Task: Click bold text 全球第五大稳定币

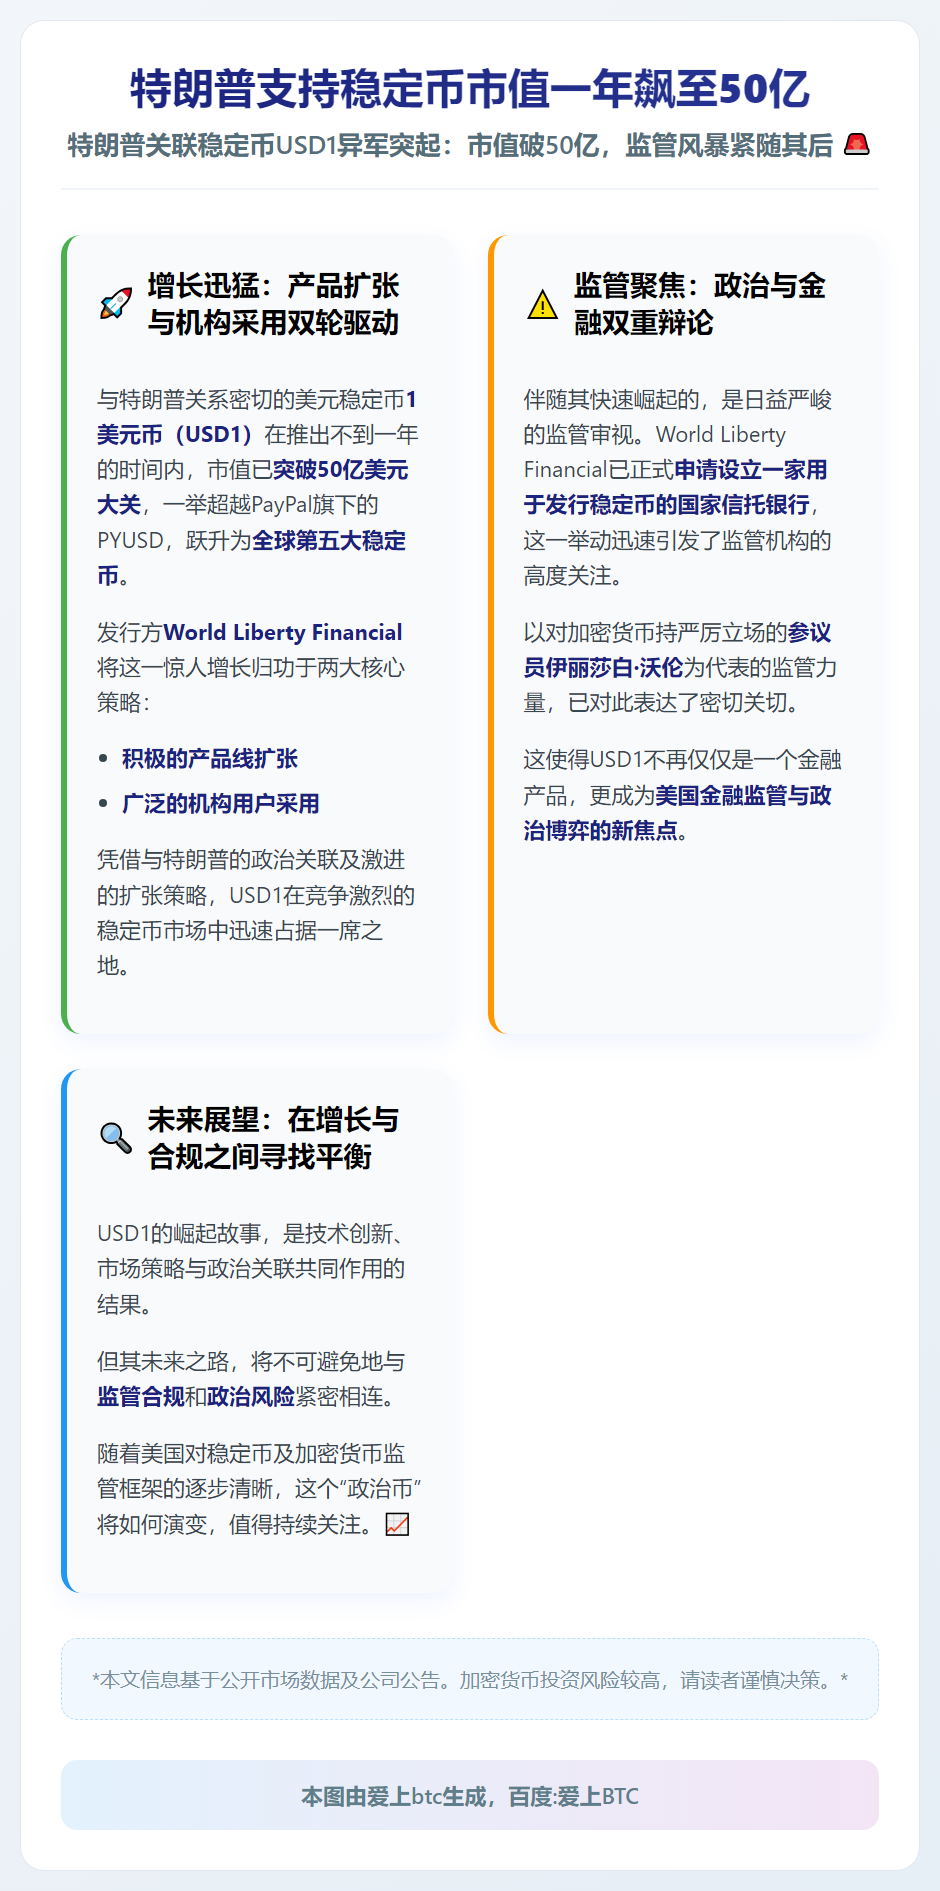Action: [251, 558]
